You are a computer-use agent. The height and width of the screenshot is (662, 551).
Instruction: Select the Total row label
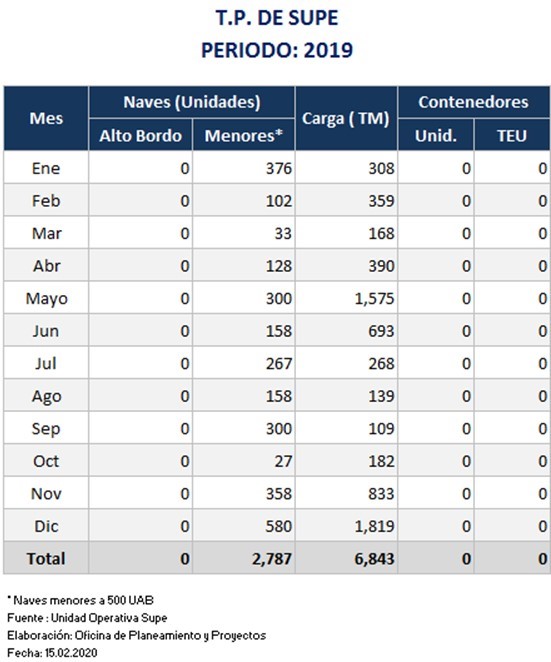(46, 559)
